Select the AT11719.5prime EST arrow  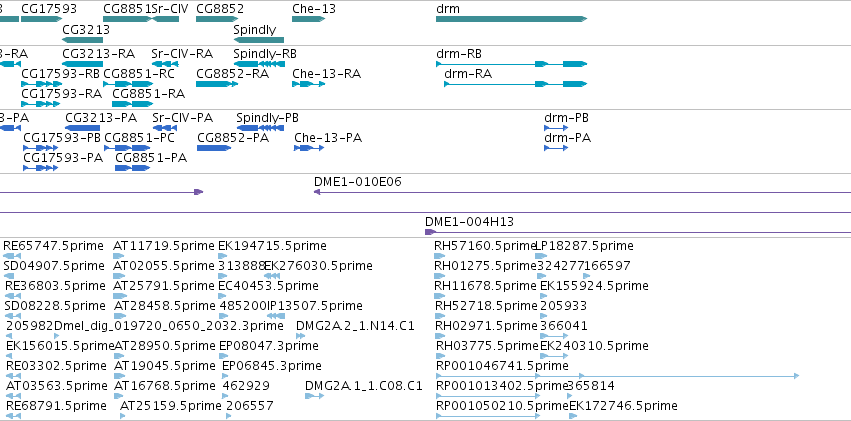pyautogui.click(x=119, y=256)
